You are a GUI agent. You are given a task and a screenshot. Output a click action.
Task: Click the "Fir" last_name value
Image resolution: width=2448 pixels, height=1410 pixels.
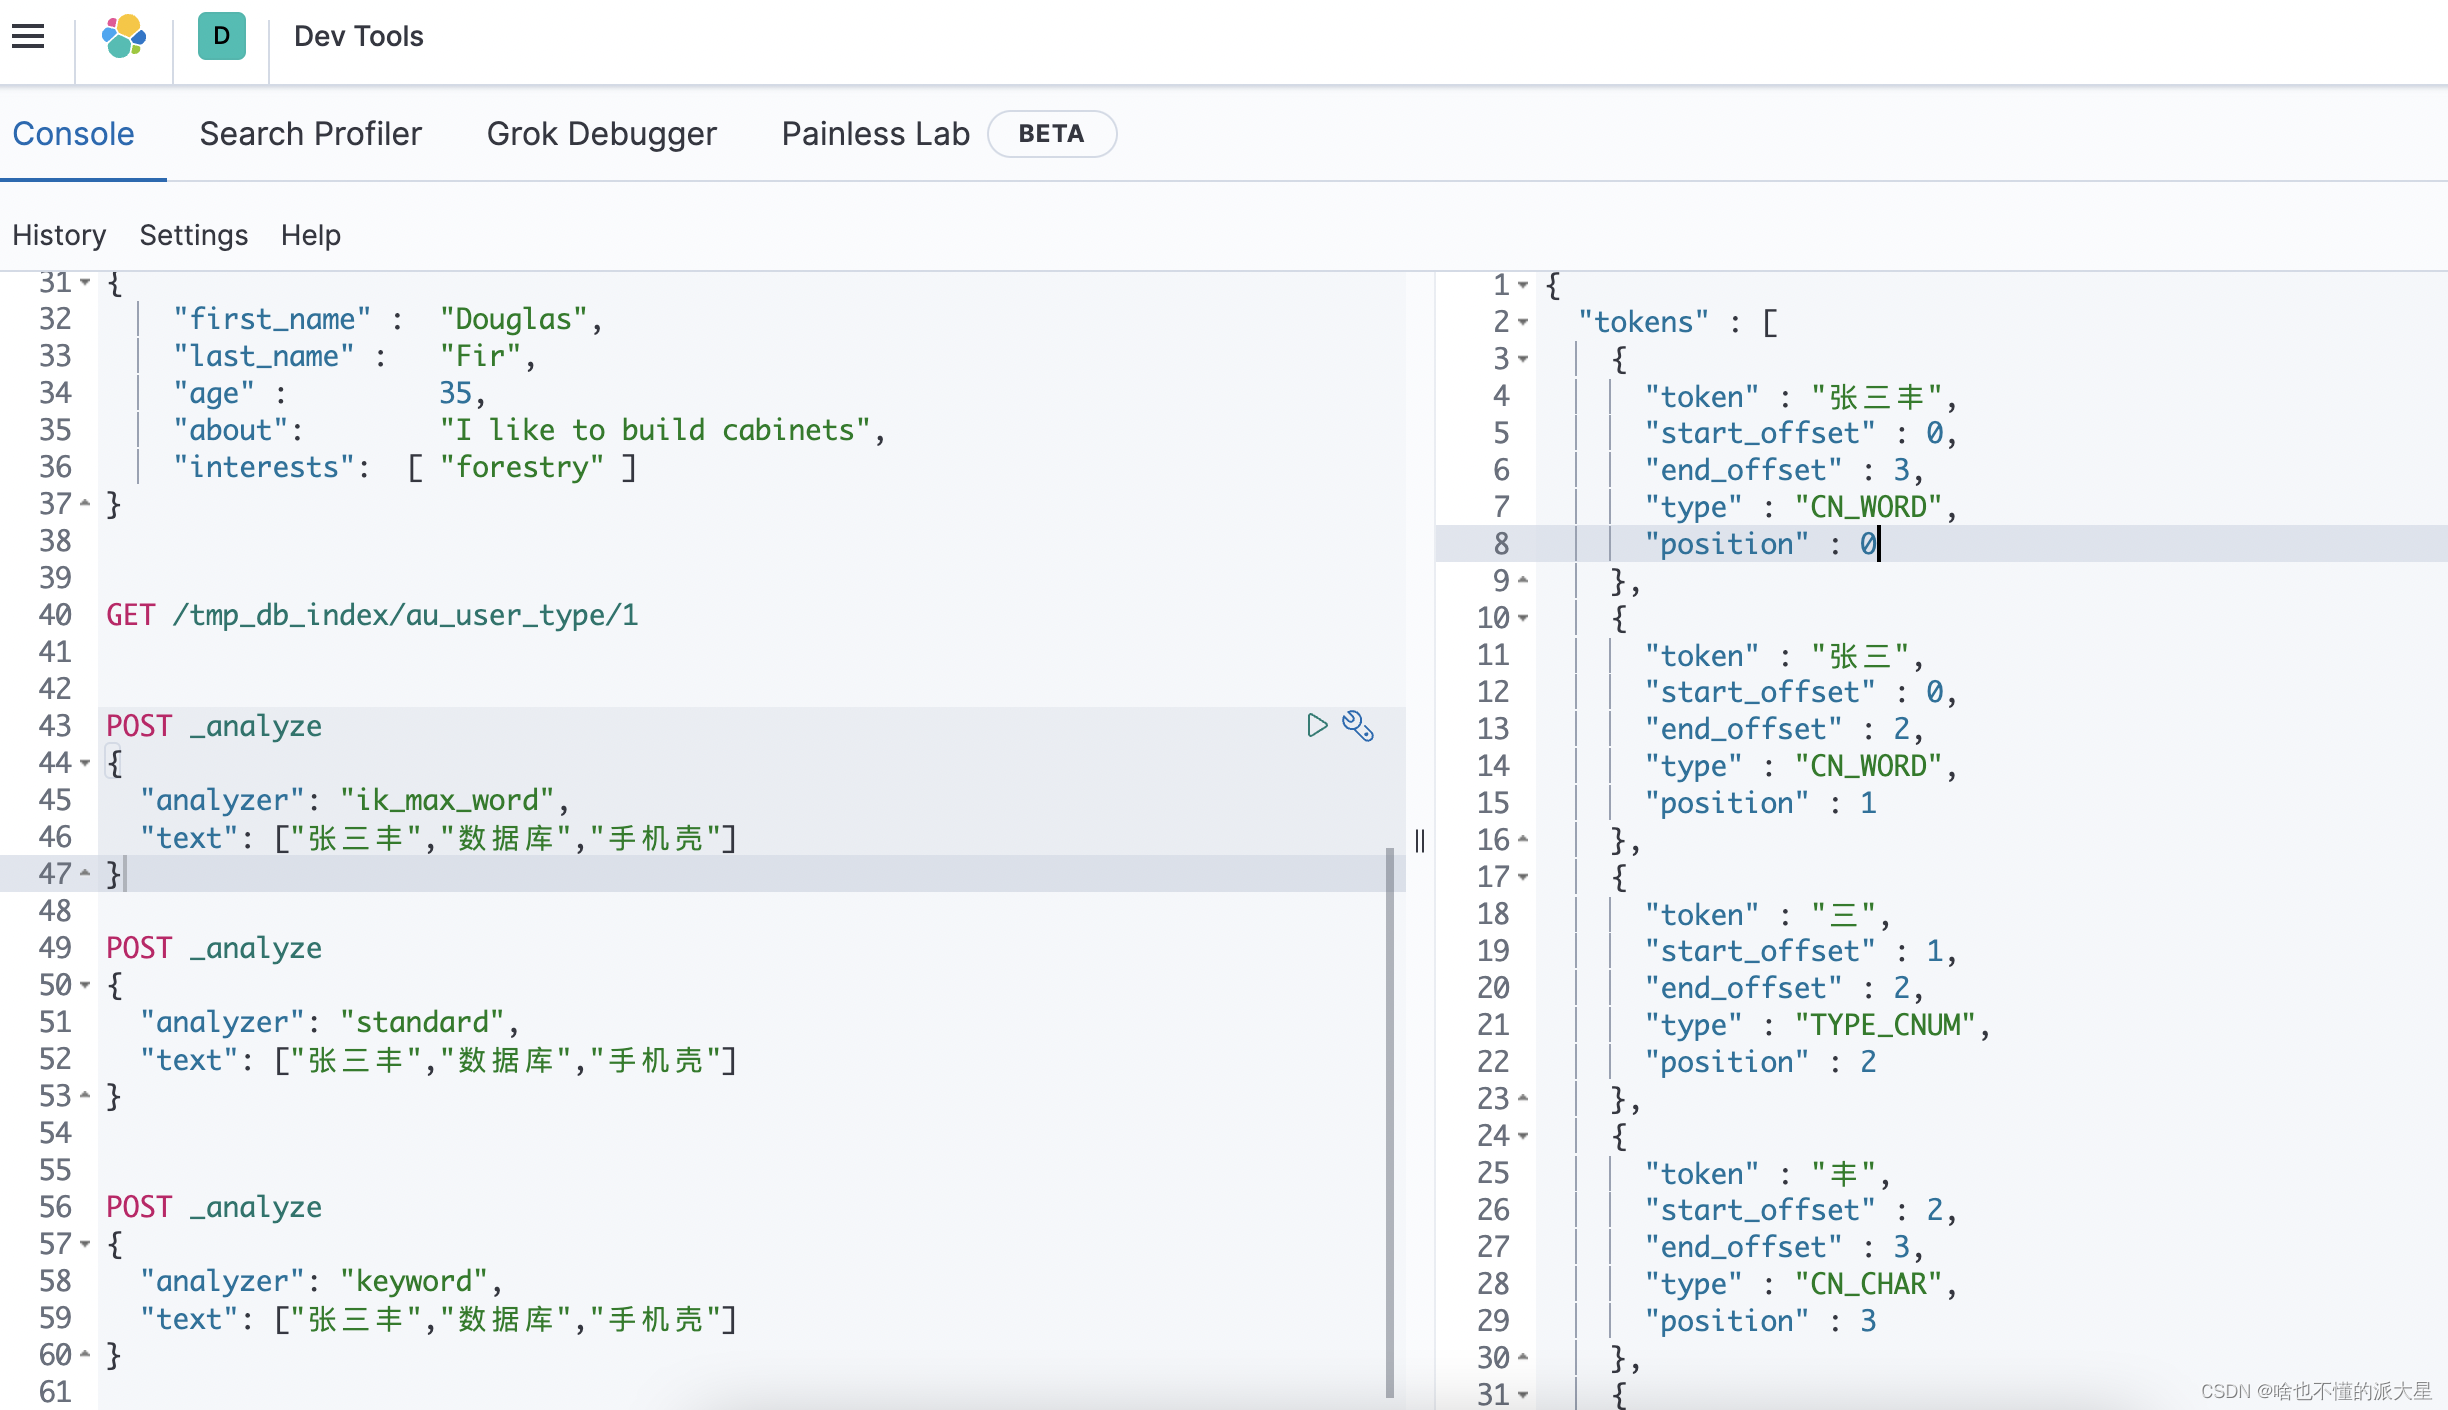[x=480, y=355]
